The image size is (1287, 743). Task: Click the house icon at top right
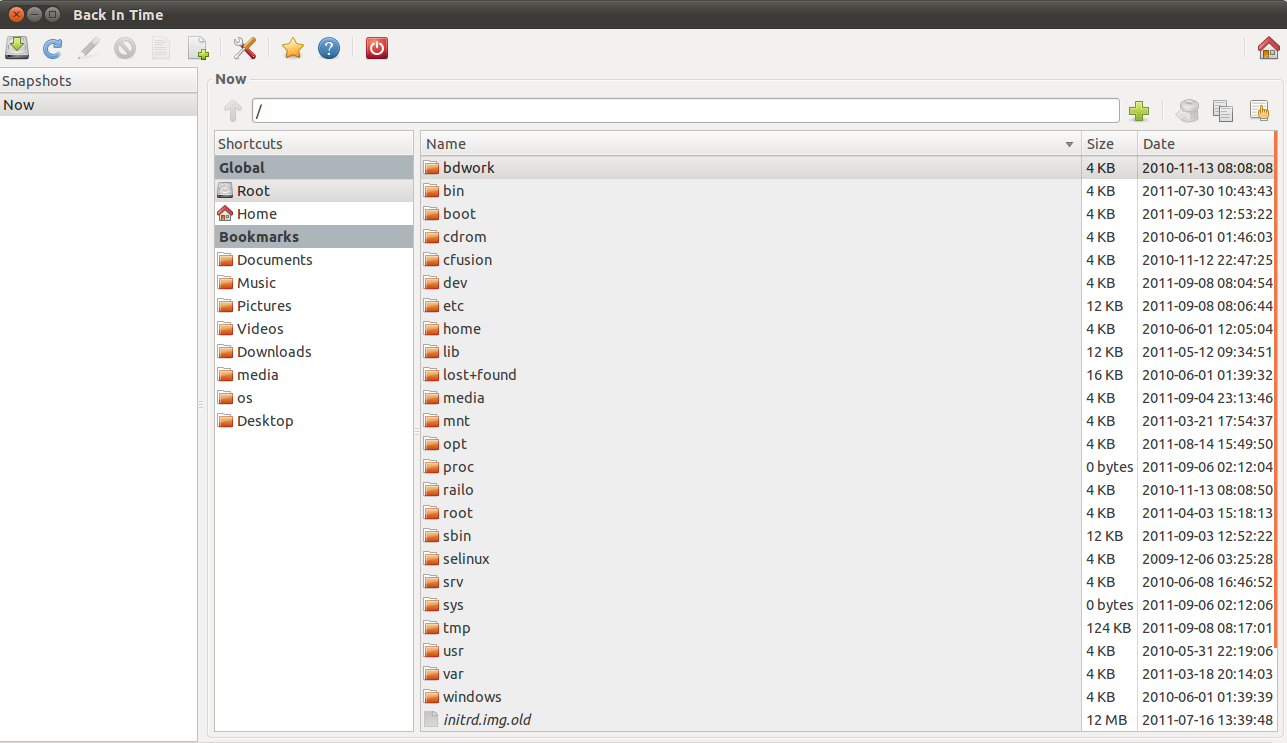point(1268,48)
